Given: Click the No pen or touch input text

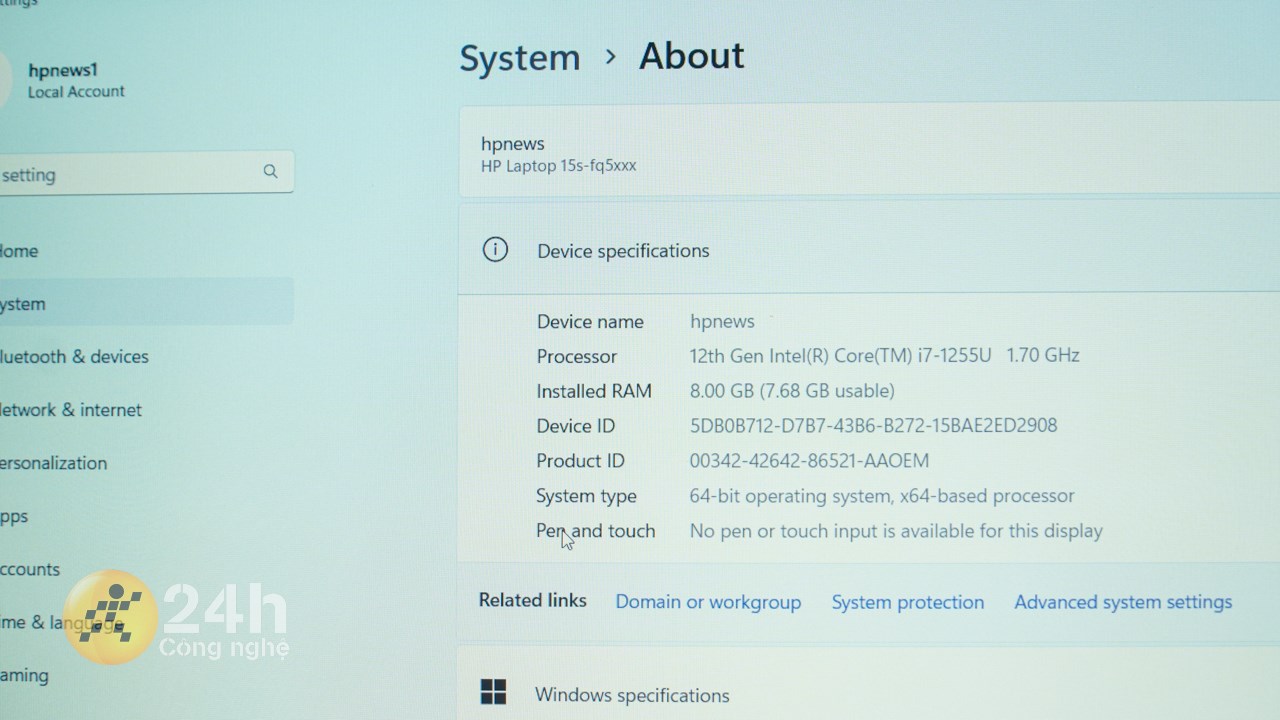Looking at the screenshot, I should pos(896,531).
